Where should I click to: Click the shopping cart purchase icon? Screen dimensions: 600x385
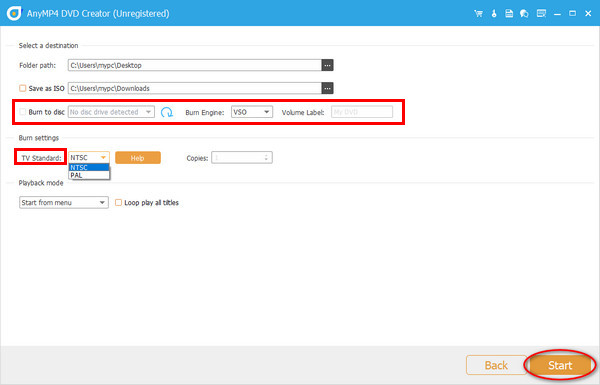tap(478, 14)
